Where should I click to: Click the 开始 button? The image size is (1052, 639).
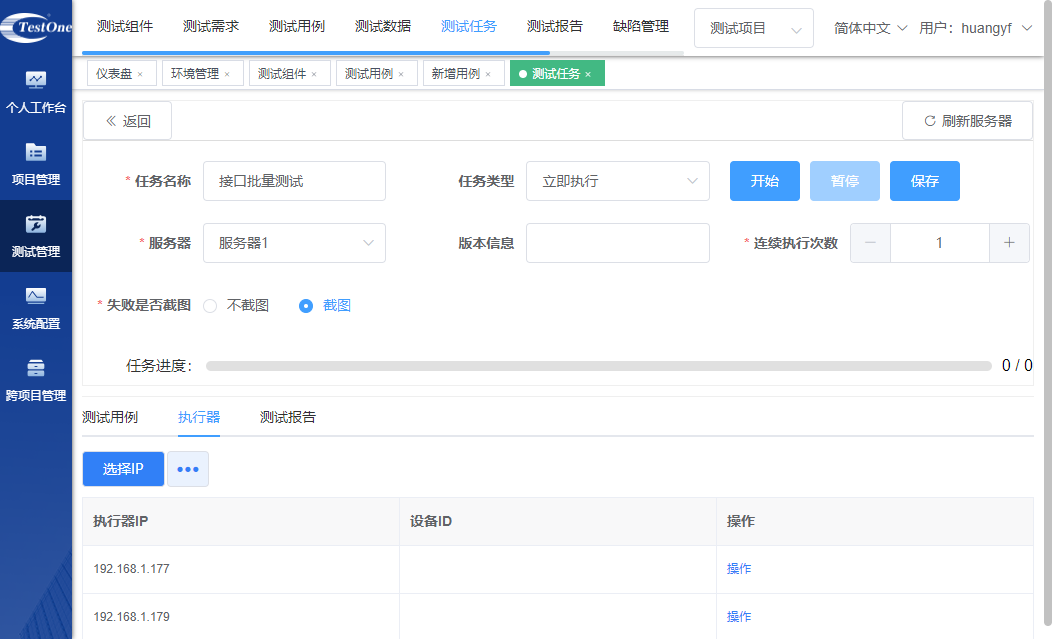tap(765, 181)
